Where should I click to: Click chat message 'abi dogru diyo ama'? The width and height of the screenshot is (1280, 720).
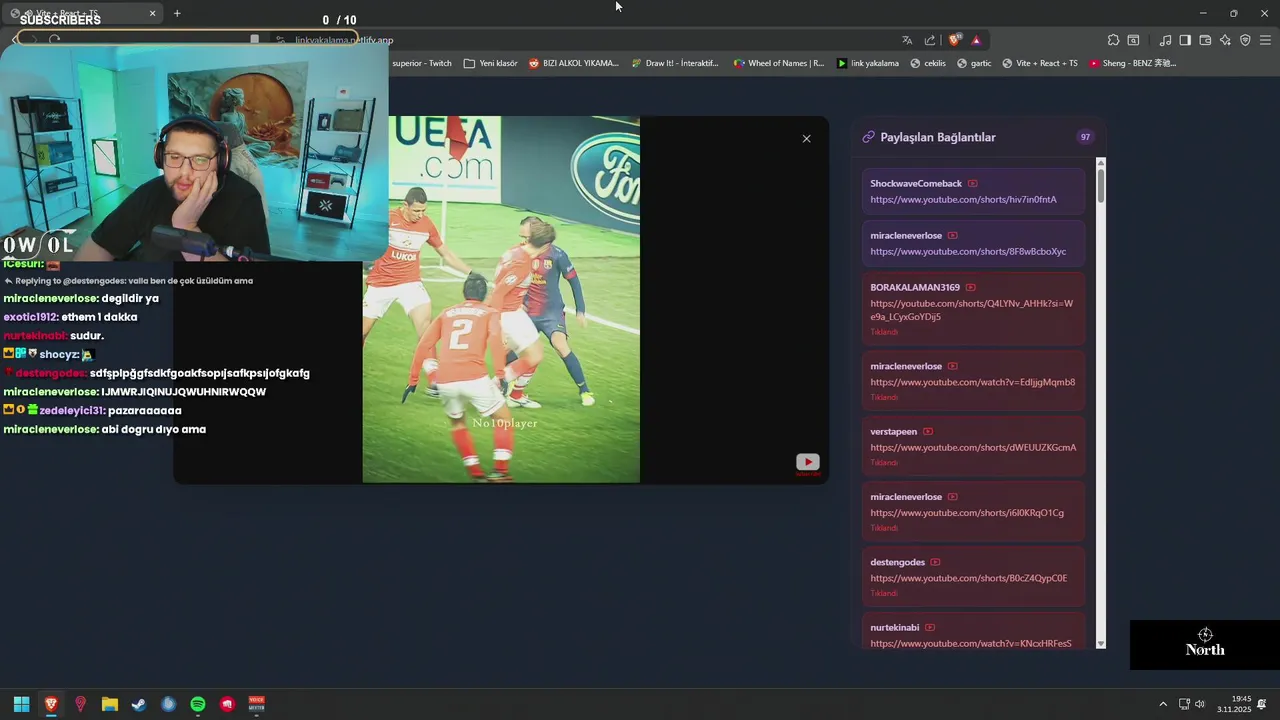tap(154, 429)
